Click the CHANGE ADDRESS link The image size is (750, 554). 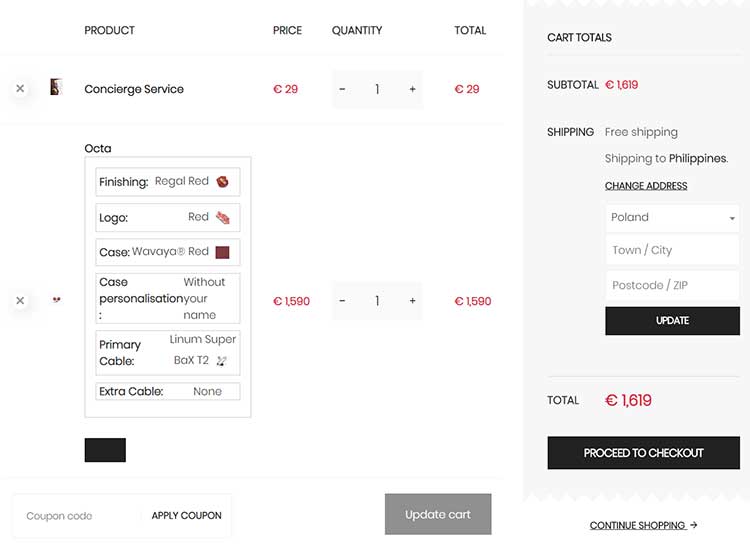(646, 186)
